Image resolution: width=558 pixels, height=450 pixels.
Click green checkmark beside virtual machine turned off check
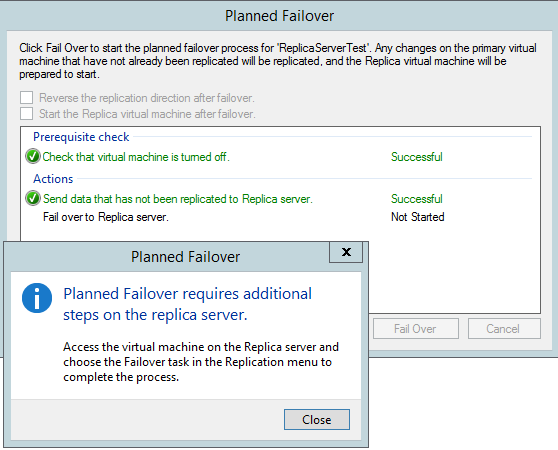click(33, 157)
